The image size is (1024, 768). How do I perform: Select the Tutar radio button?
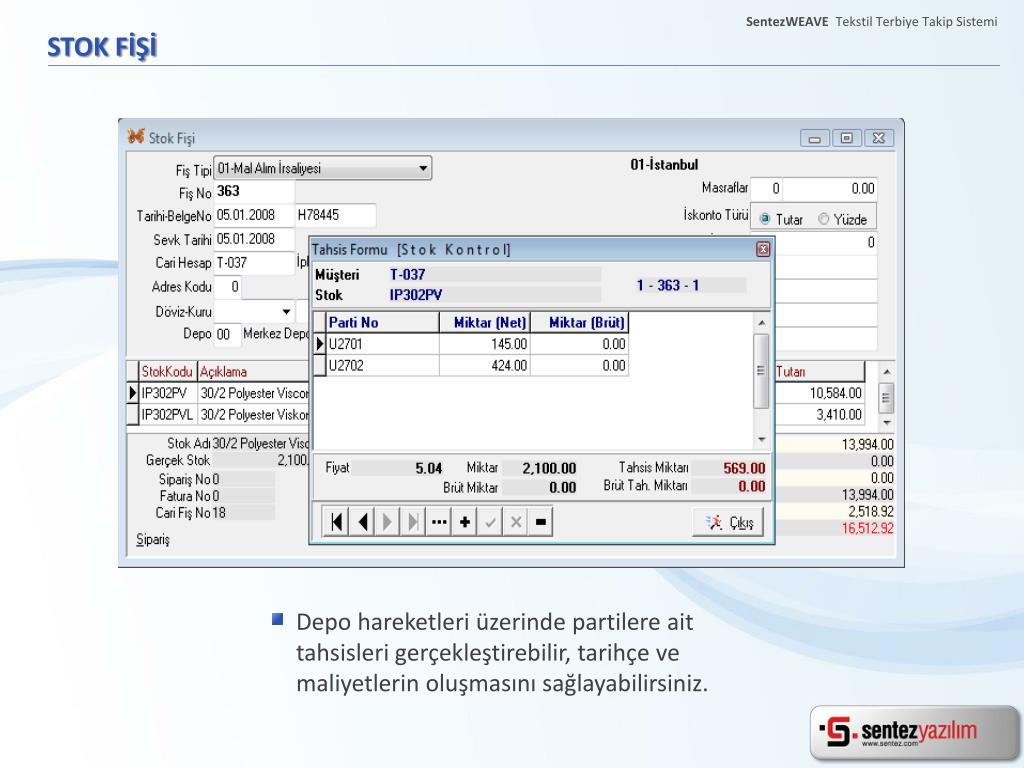click(x=765, y=219)
